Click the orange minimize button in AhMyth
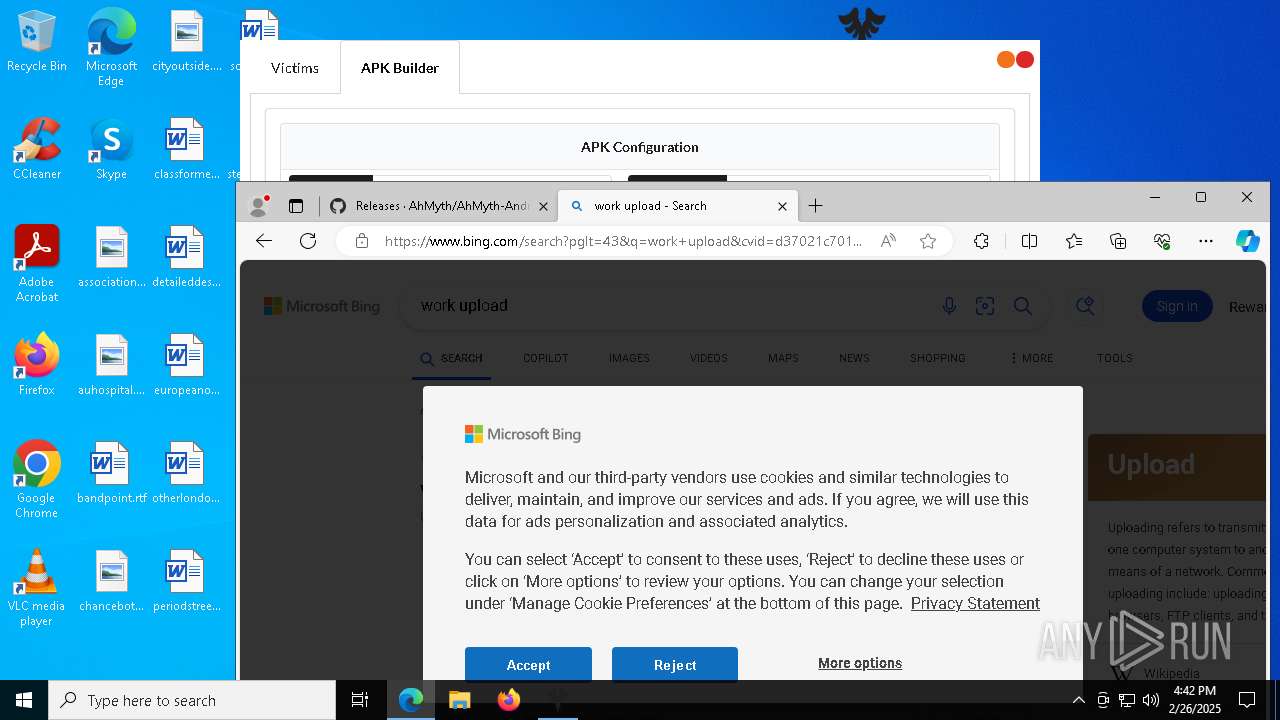This screenshot has height=720, width=1280. (x=1006, y=60)
